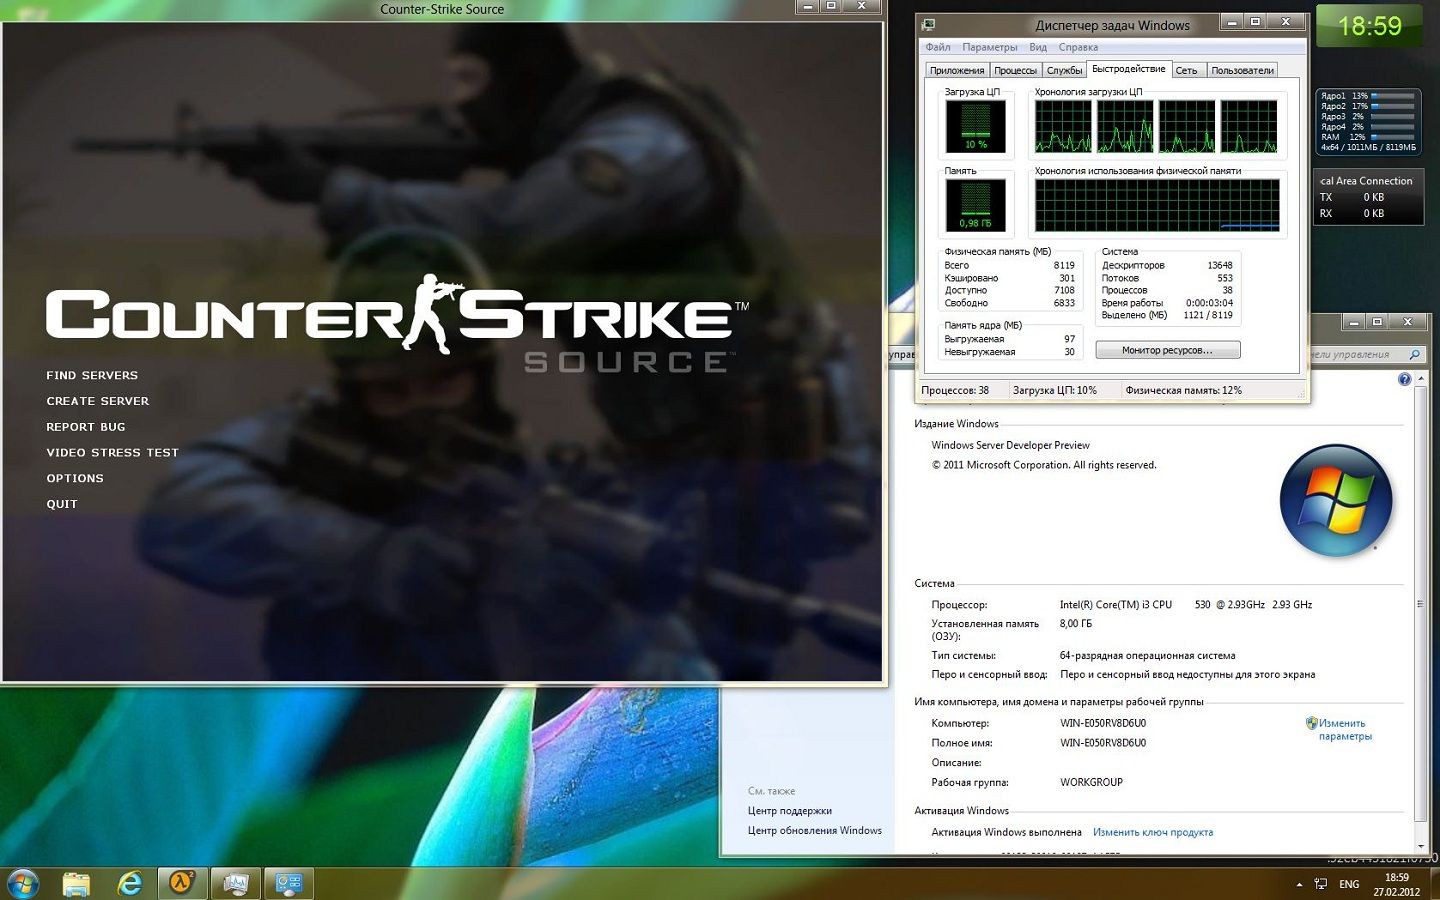Image resolution: width=1440 pixels, height=900 pixels.
Task: Click the Дескрипторов 13648 row
Action: (1167, 266)
